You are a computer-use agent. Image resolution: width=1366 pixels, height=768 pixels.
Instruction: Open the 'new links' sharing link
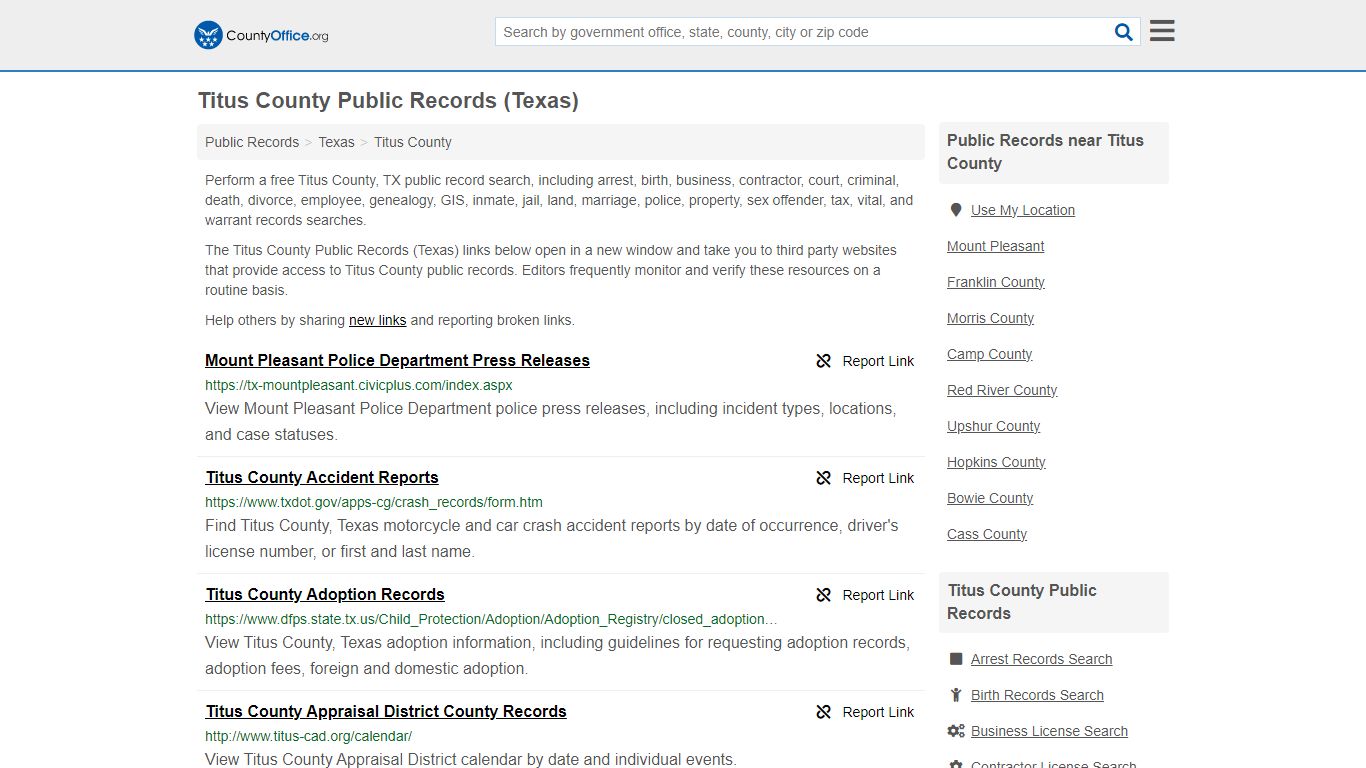377,320
